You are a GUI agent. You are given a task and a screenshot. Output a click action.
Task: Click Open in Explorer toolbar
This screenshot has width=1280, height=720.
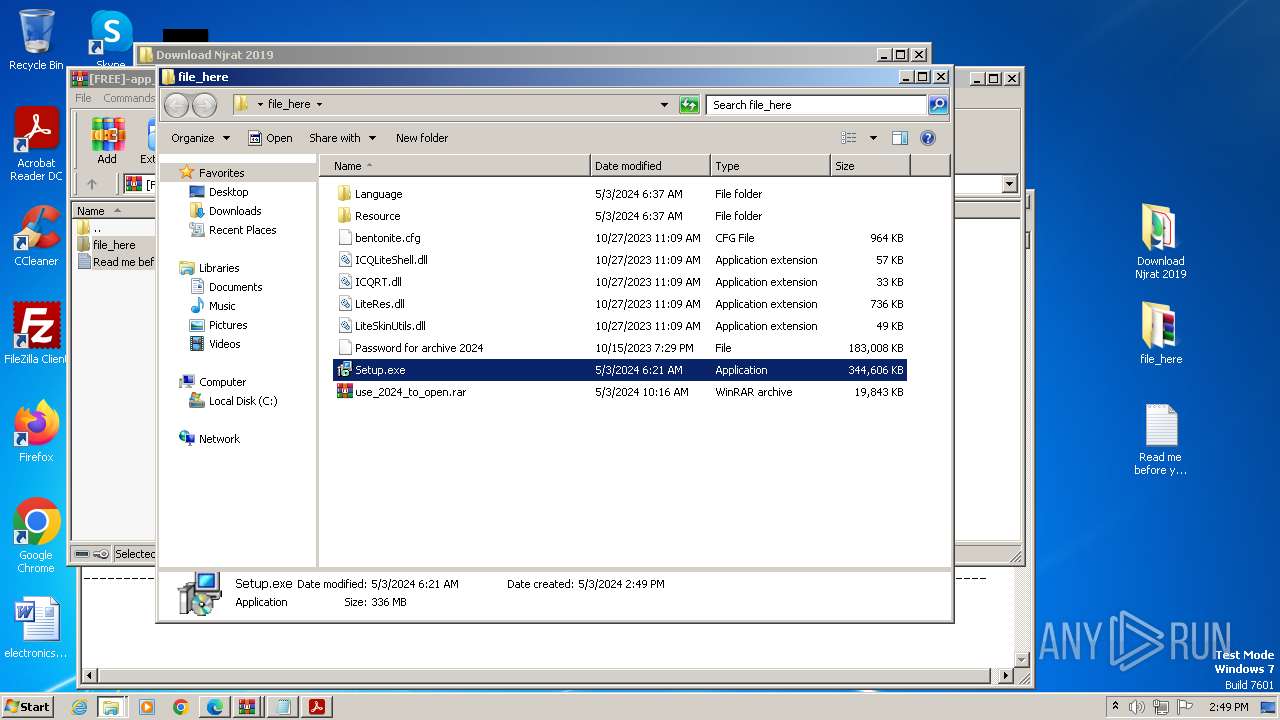tap(270, 138)
